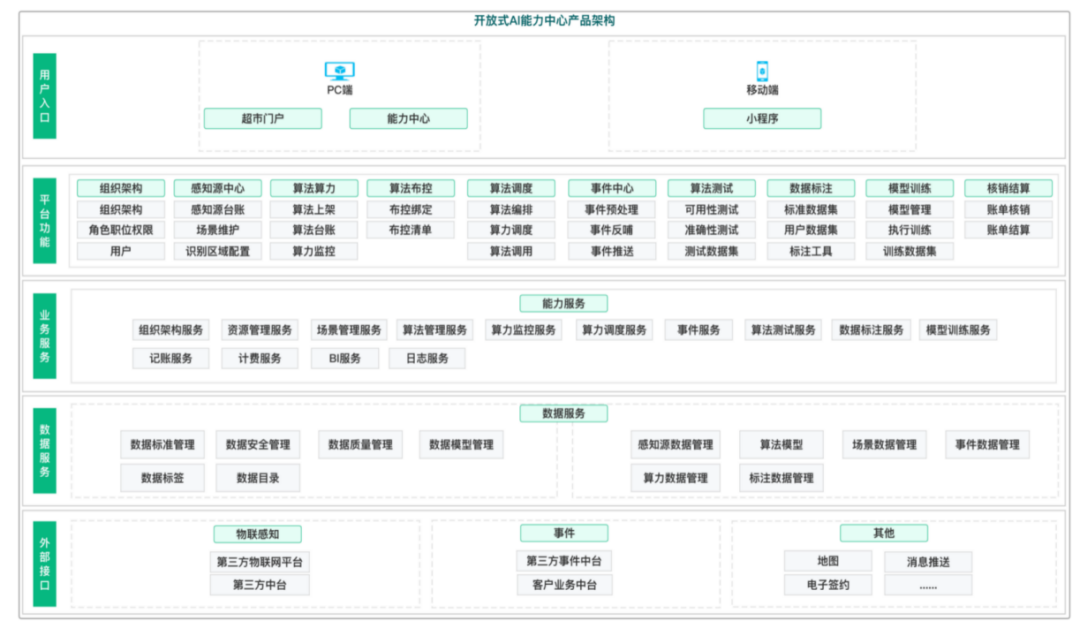Click the 模型管理 cell

(x=910, y=209)
